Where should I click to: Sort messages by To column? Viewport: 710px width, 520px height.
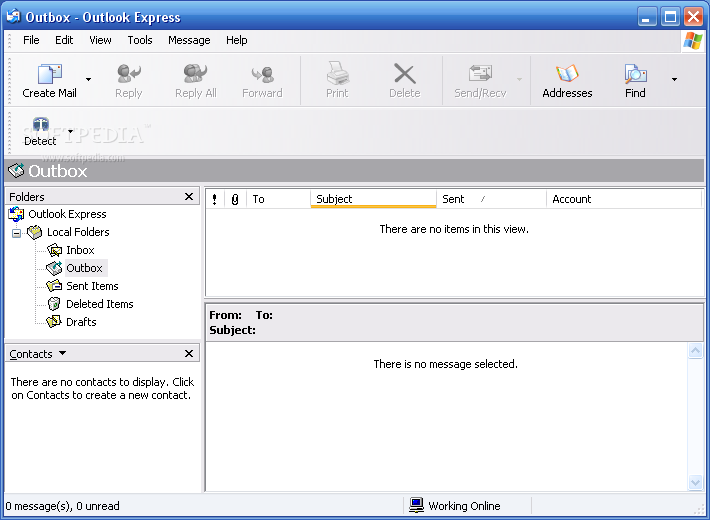coord(278,199)
